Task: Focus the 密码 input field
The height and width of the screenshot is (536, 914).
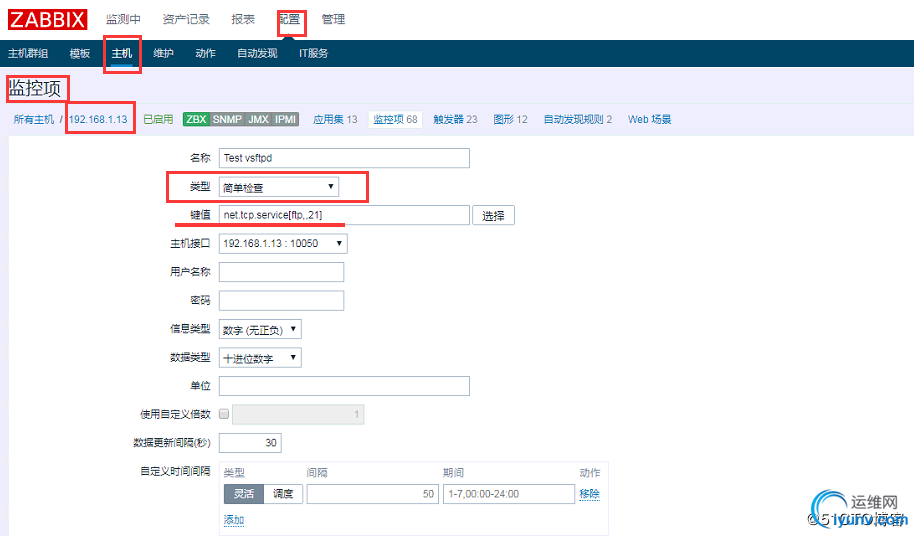Action: pyautogui.click(x=282, y=301)
